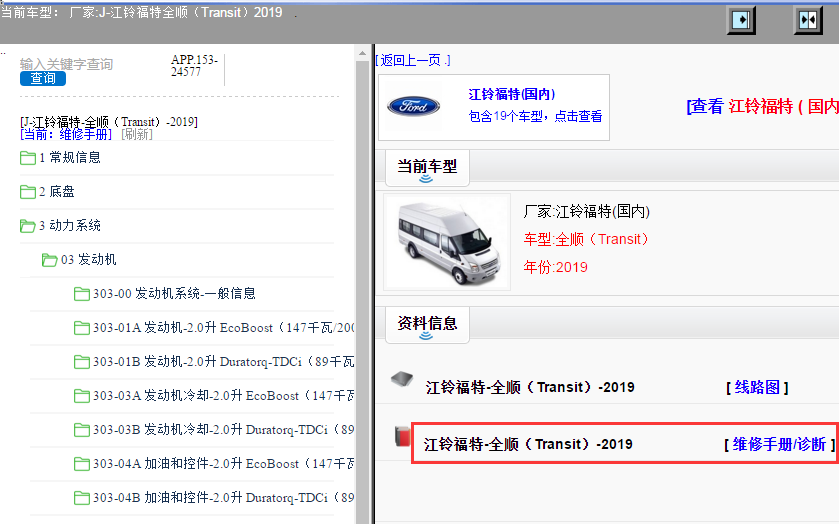Select the 资料信息 tab
839x524 pixels.
click(427, 324)
